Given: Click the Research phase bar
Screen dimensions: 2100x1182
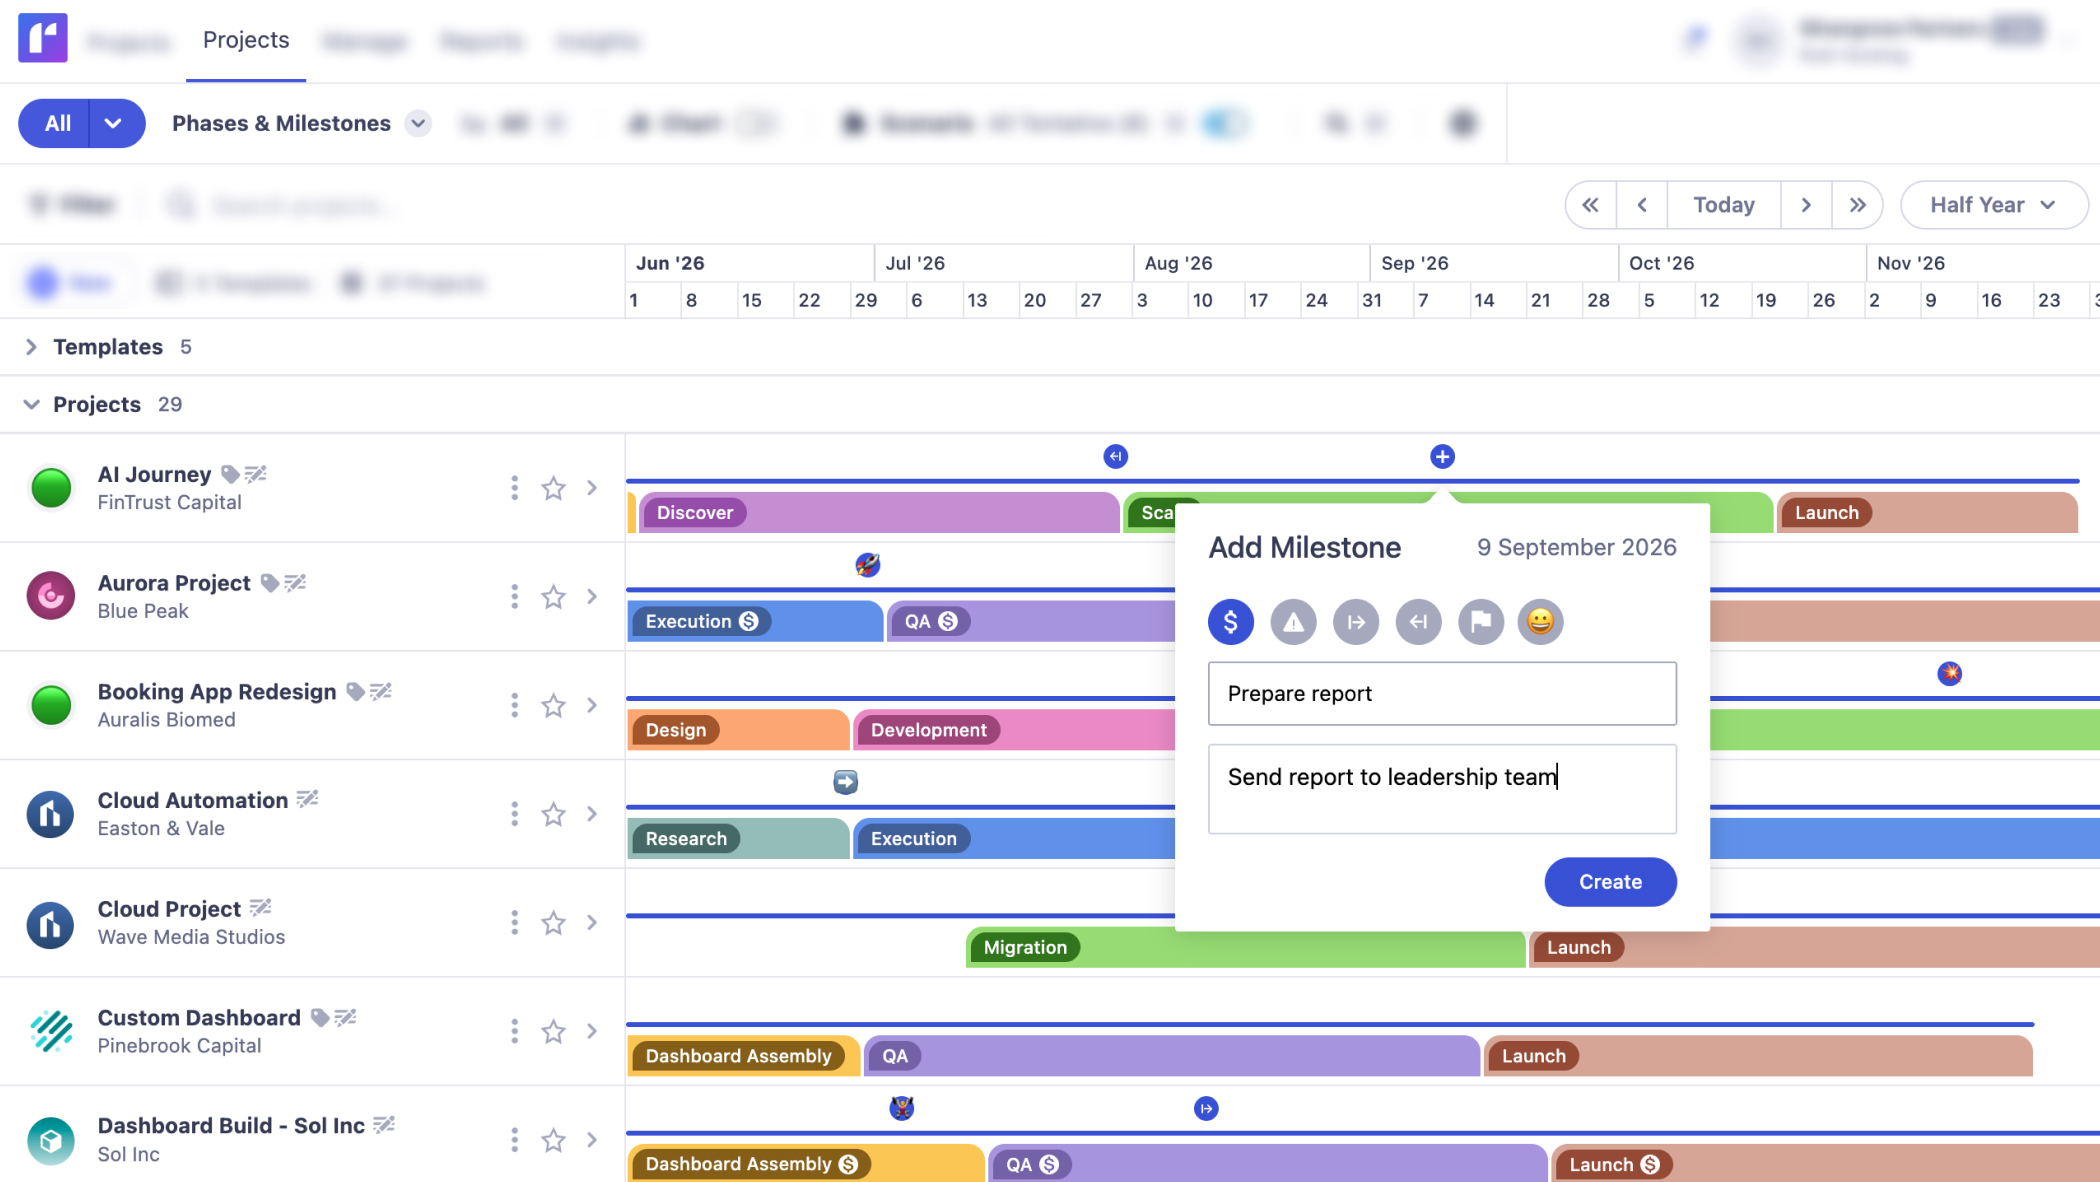Looking at the screenshot, I should [739, 839].
